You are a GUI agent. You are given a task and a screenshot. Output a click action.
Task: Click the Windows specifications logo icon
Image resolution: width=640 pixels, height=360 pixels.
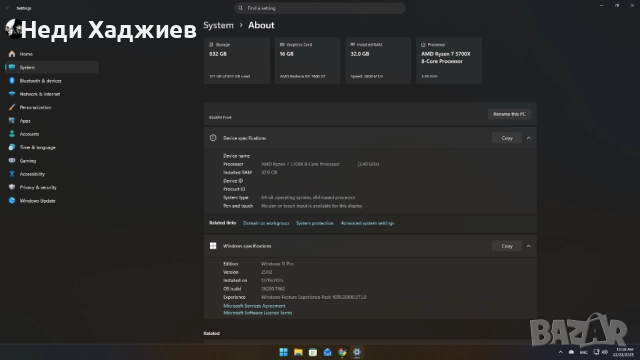213,246
